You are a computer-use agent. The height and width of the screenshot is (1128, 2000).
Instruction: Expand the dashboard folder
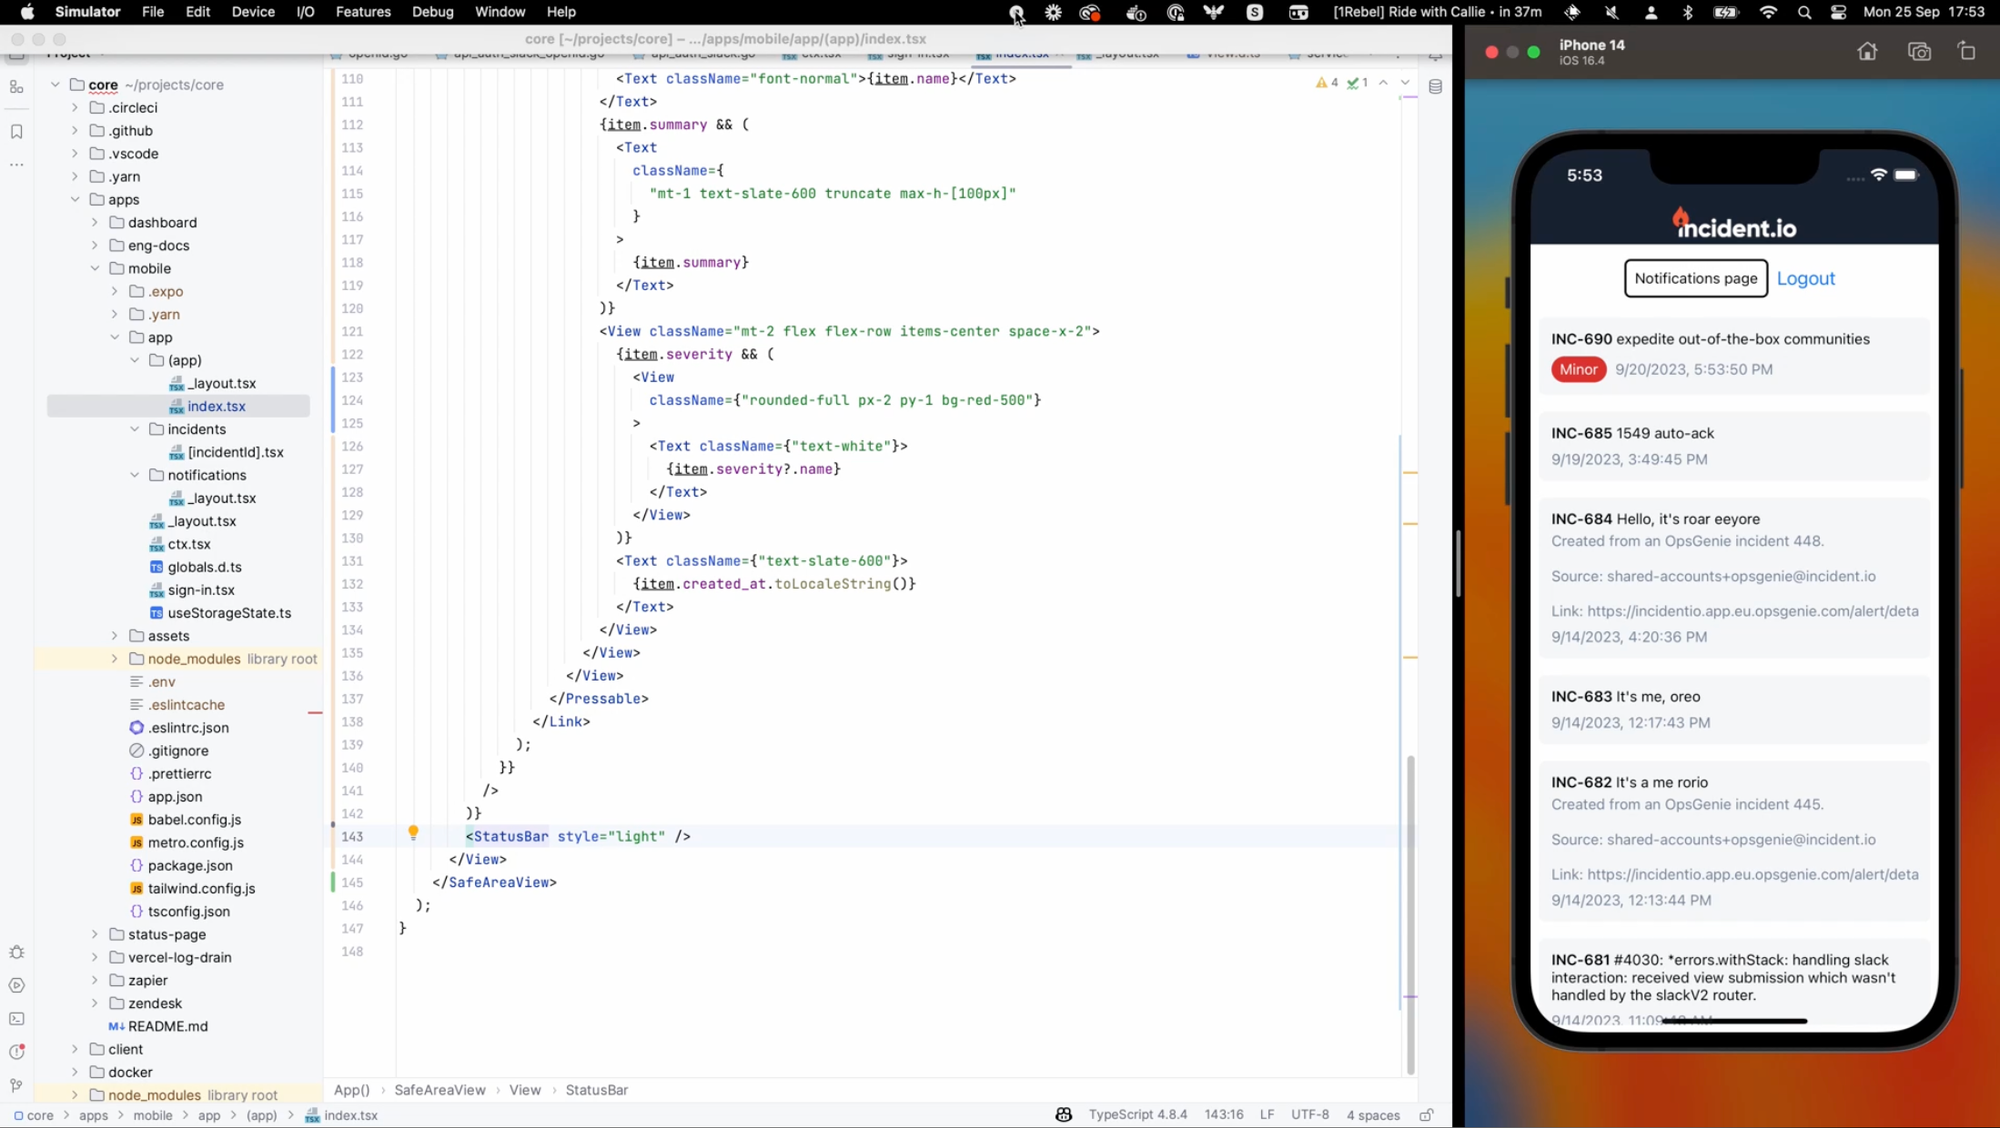(x=95, y=223)
